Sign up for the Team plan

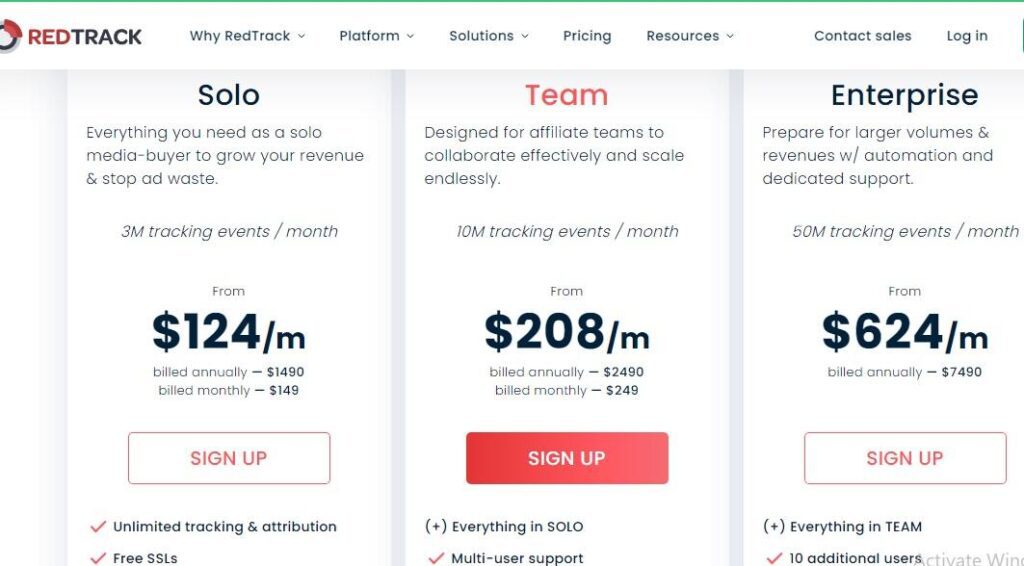click(x=567, y=458)
